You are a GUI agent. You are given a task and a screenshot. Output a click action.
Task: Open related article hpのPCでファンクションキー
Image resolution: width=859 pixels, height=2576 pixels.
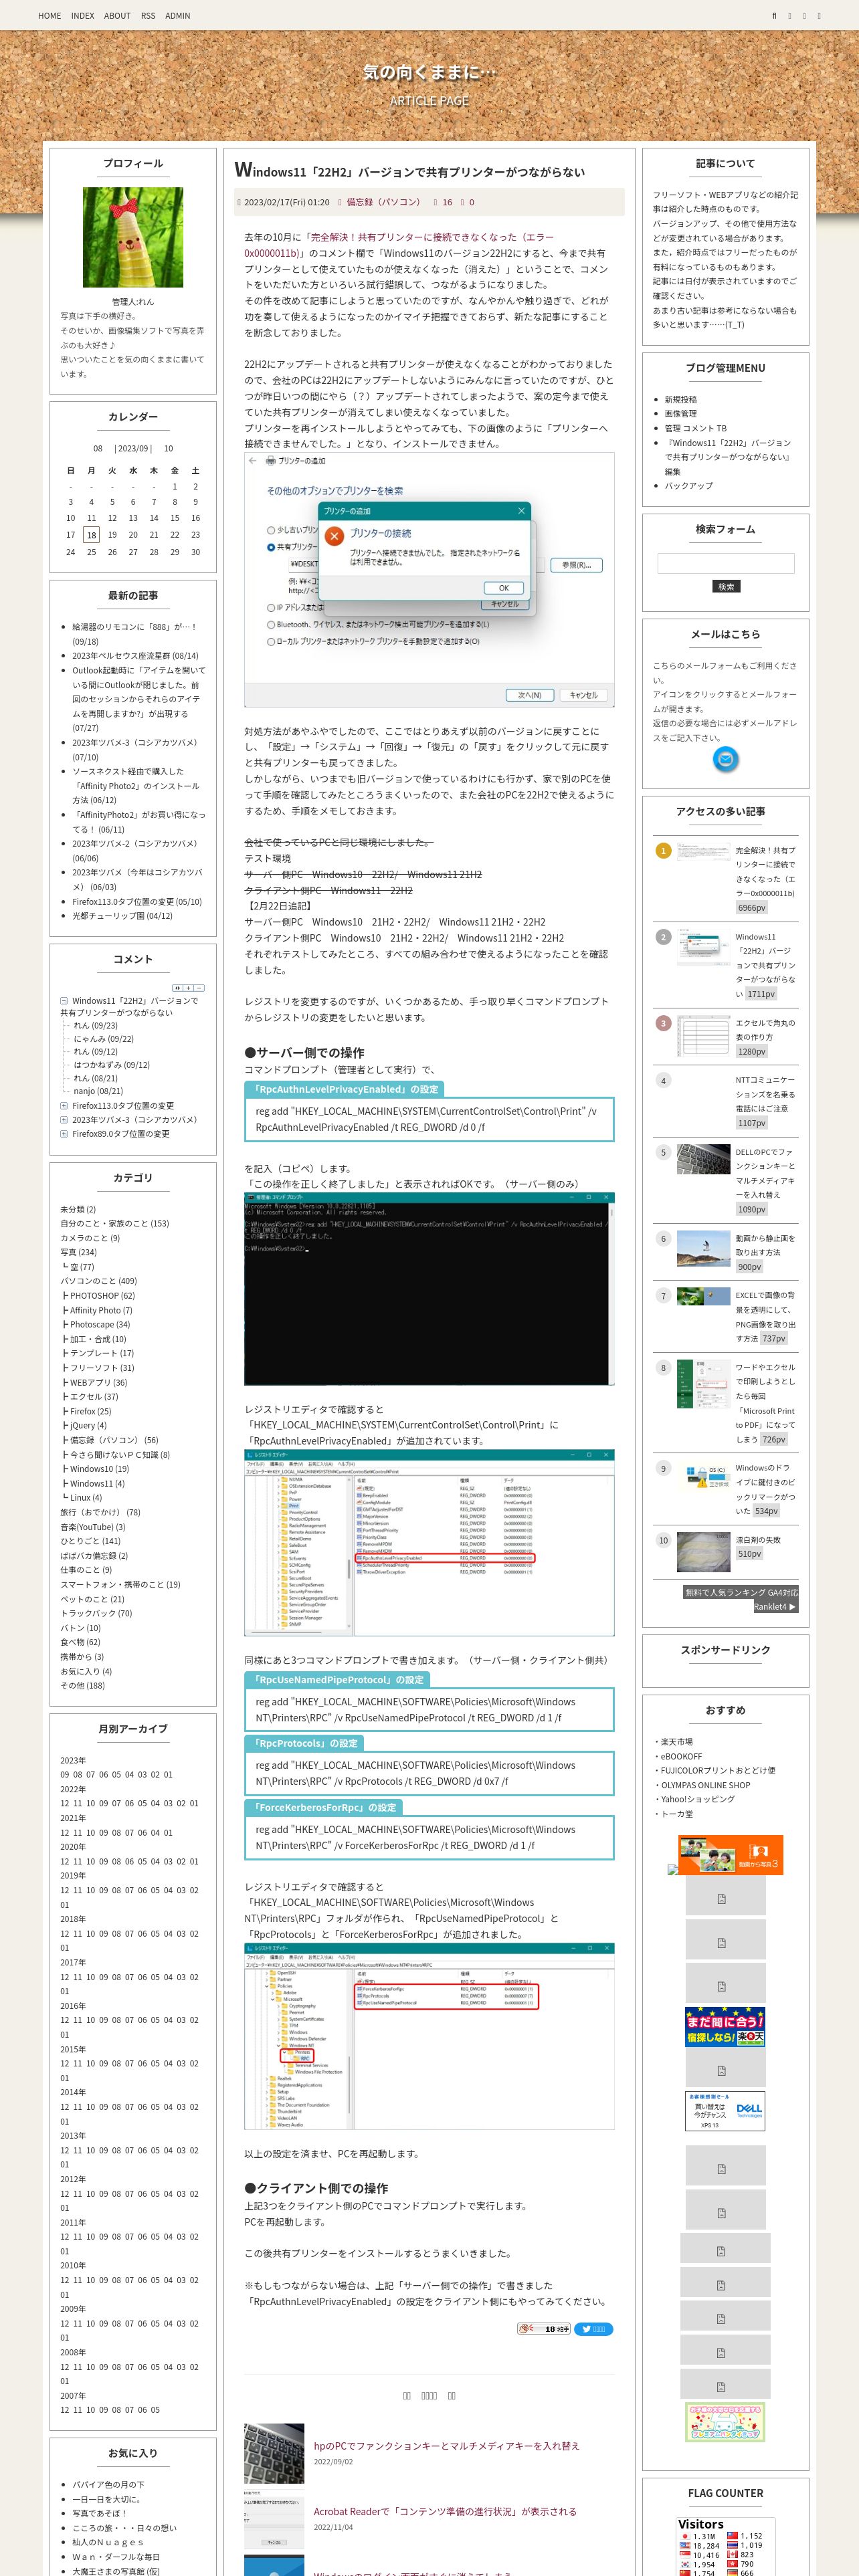coord(446,2445)
